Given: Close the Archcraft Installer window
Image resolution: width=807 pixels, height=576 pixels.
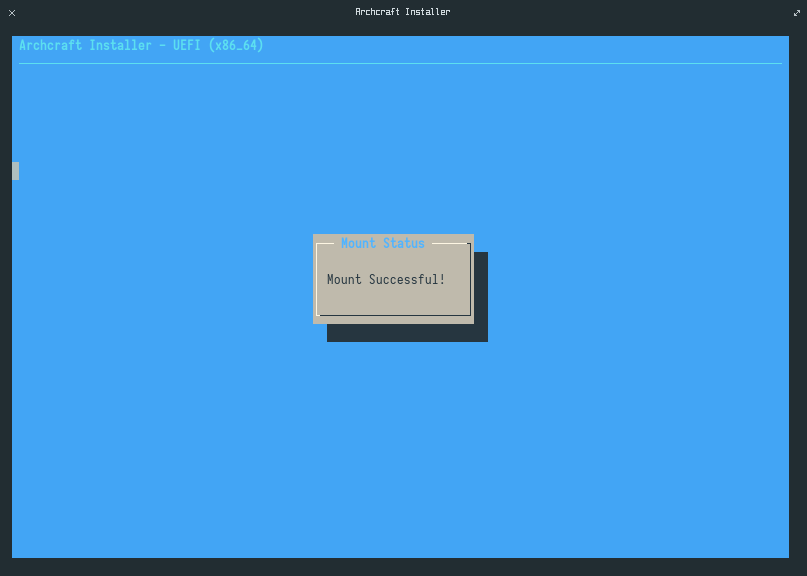Looking at the screenshot, I should click(12, 13).
